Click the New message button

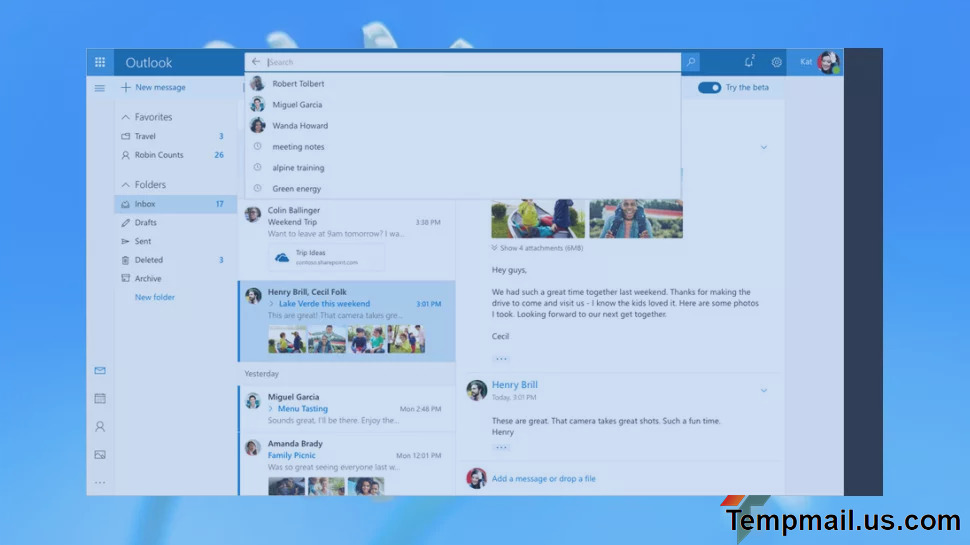tap(153, 88)
